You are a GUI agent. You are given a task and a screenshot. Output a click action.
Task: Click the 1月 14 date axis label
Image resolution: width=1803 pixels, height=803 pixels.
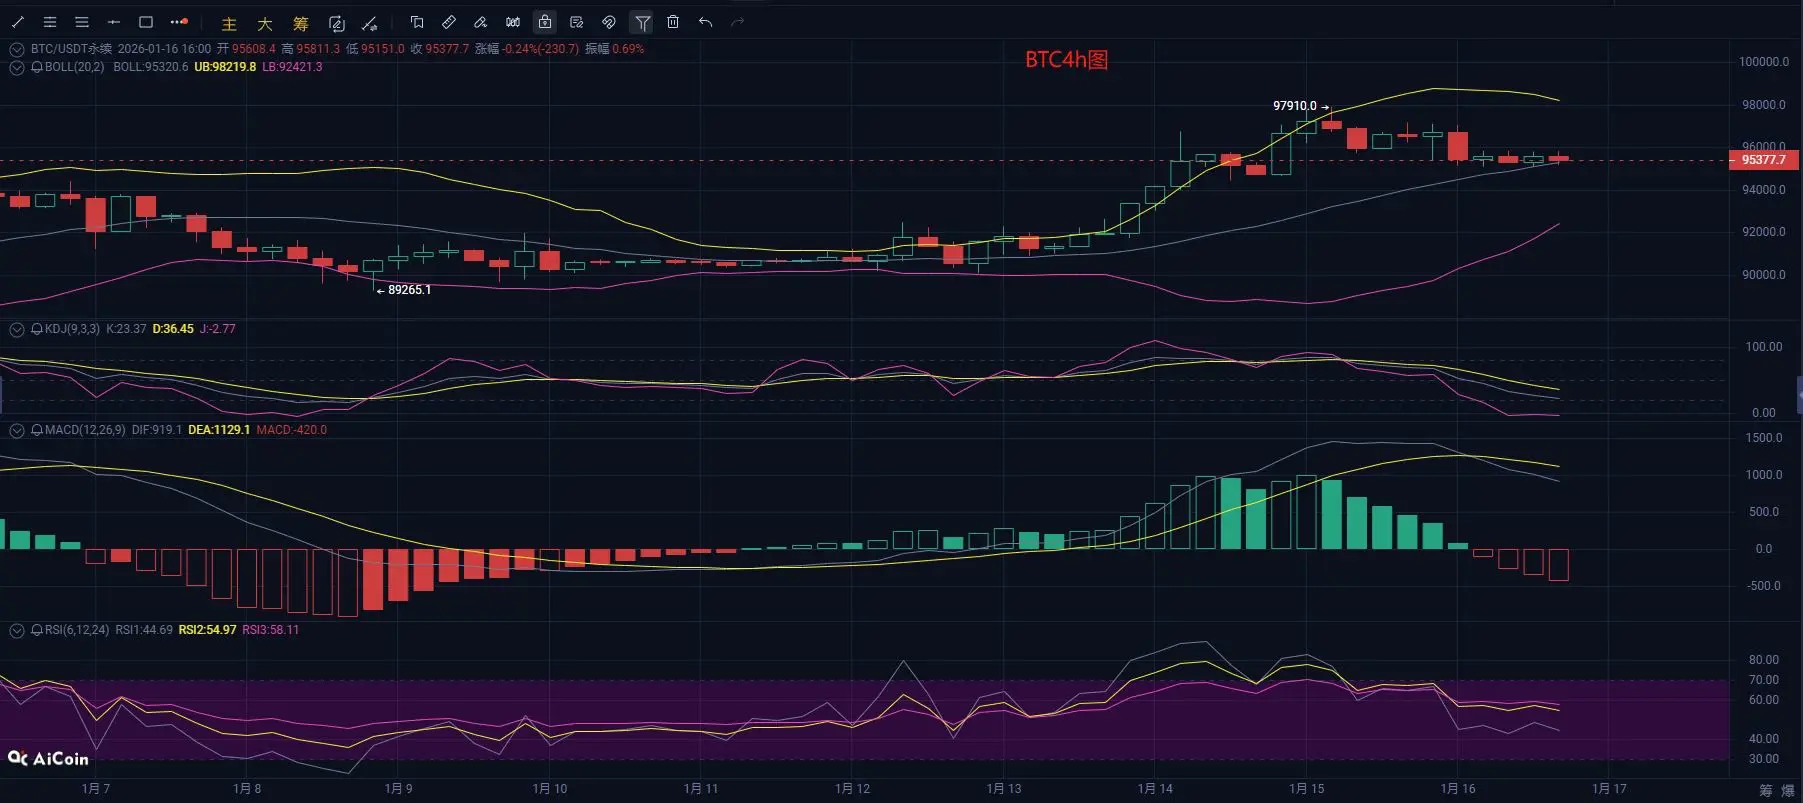coord(1155,789)
